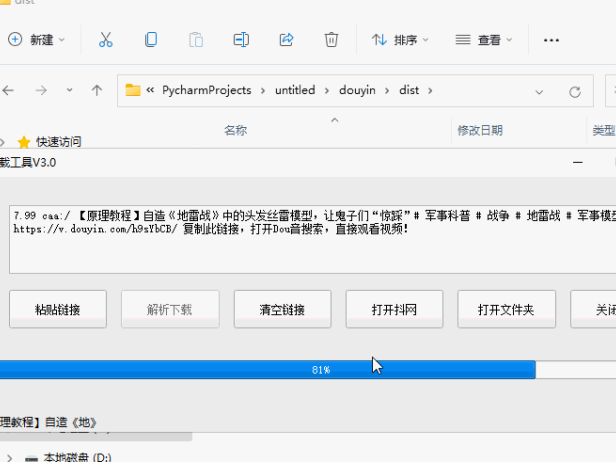This screenshot has height=462, width=616.
Task: Click the douyin breadcrumb segment
Action: pyautogui.click(x=357, y=90)
